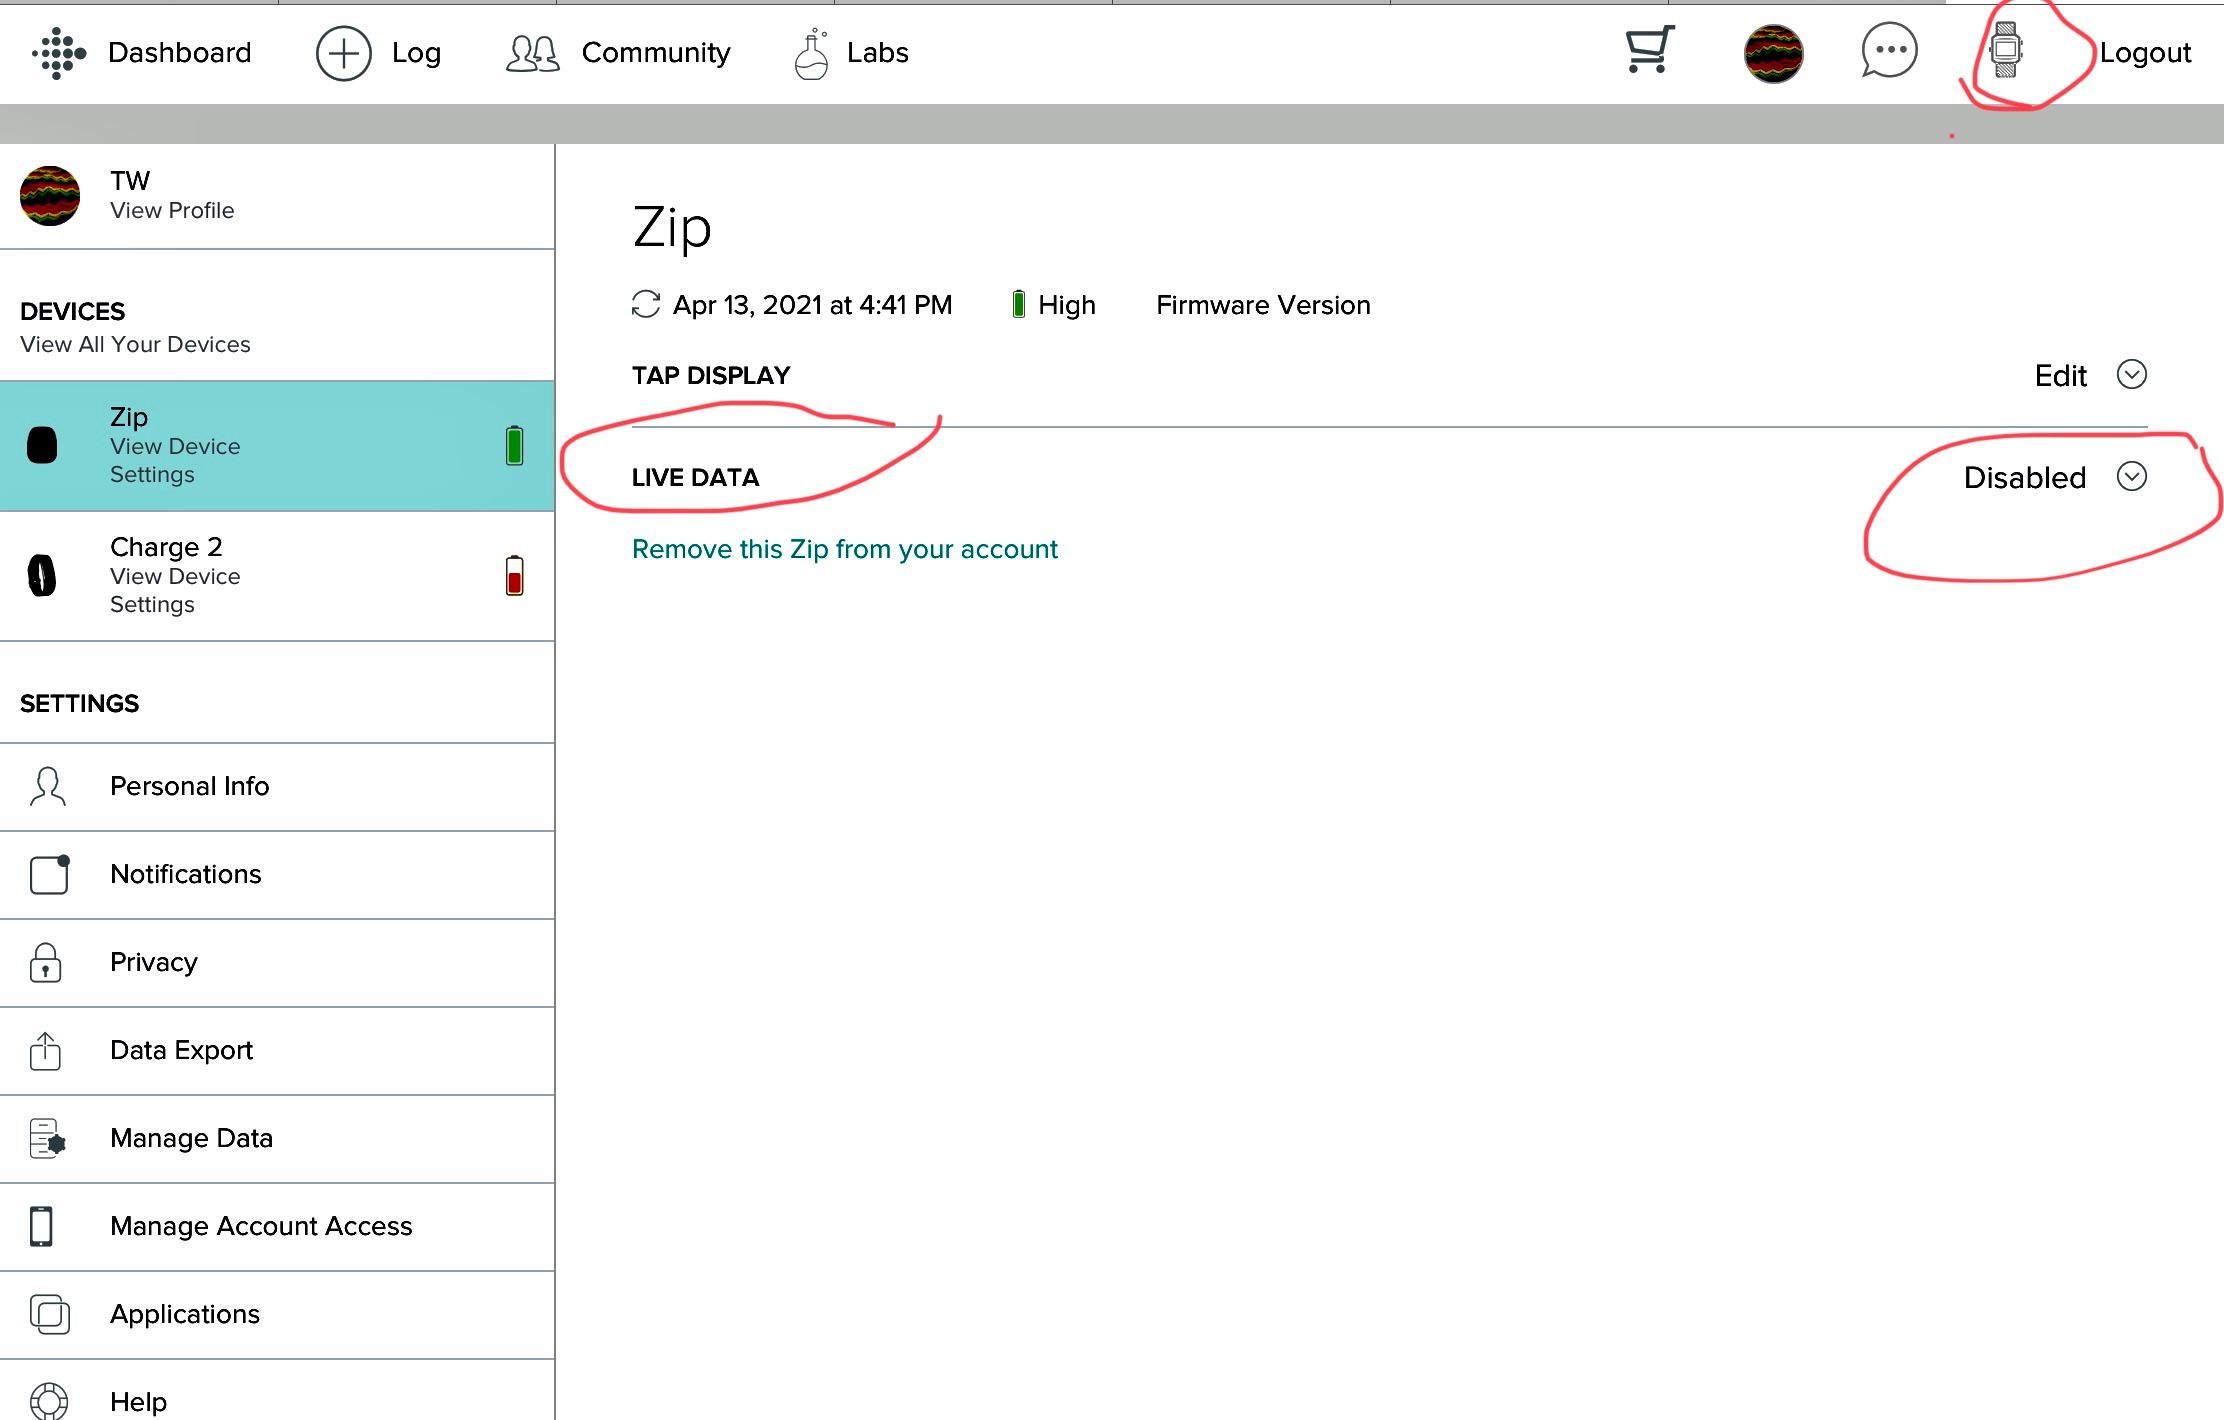Click the Fitbit logo dots icon
Image resolution: width=2224 pixels, height=1420 pixels.
[x=58, y=52]
